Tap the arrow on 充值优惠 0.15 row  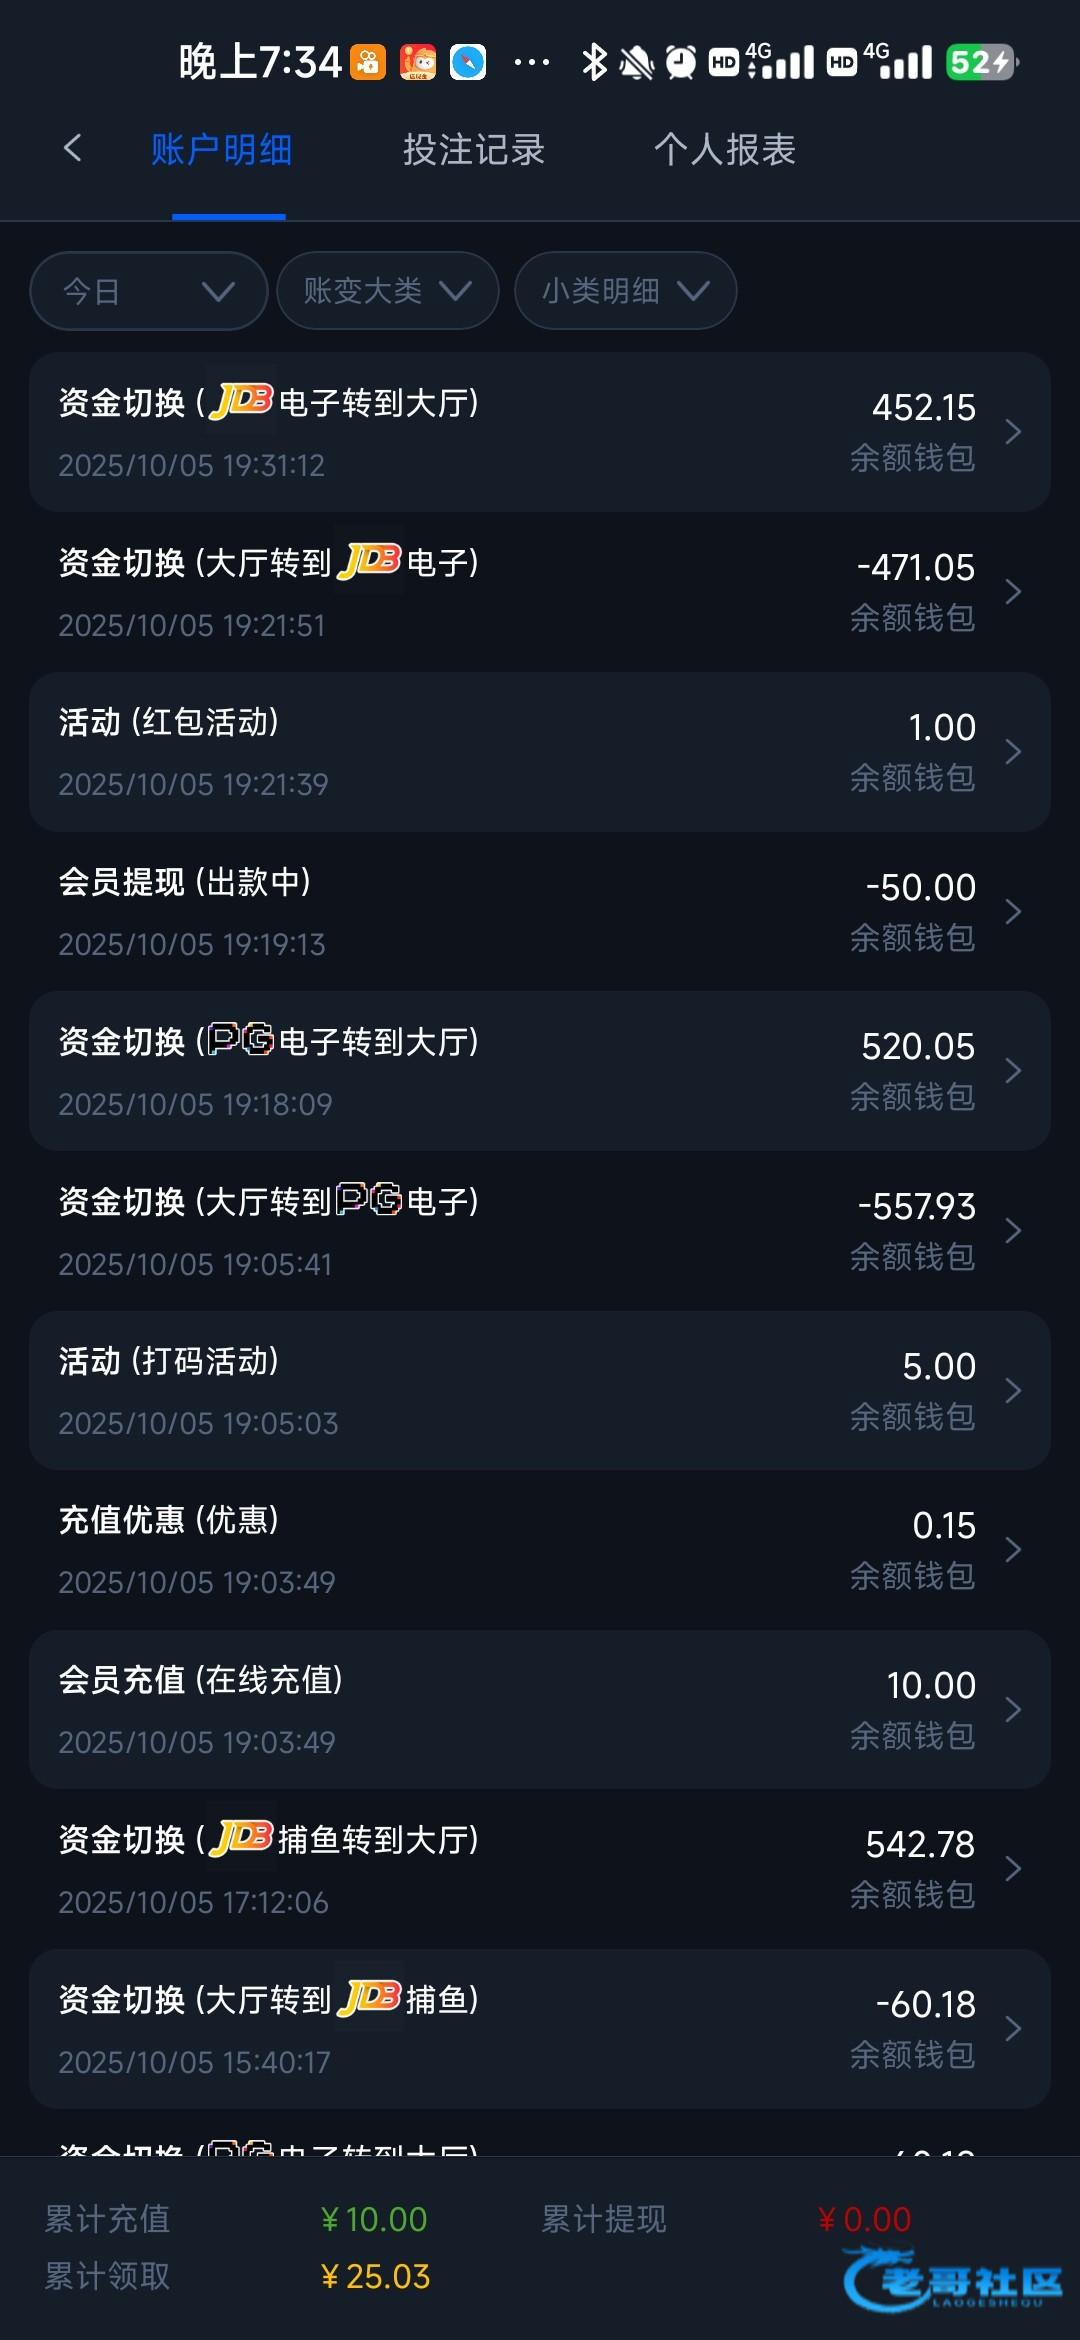[x=1013, y=1550]
